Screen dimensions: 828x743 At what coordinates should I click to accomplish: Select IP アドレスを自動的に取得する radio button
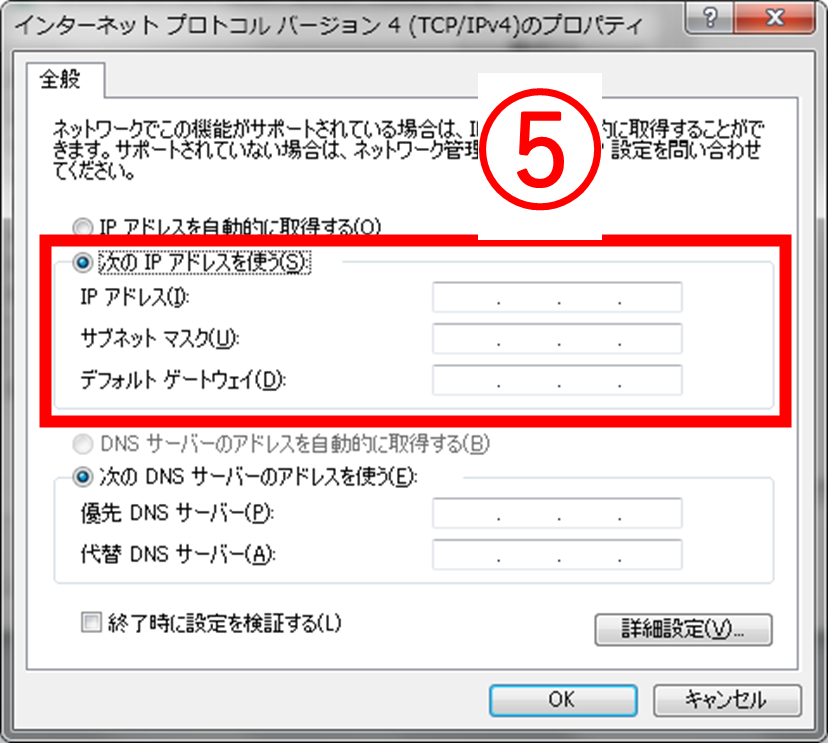pyautogui.click(x=83, y=227)
